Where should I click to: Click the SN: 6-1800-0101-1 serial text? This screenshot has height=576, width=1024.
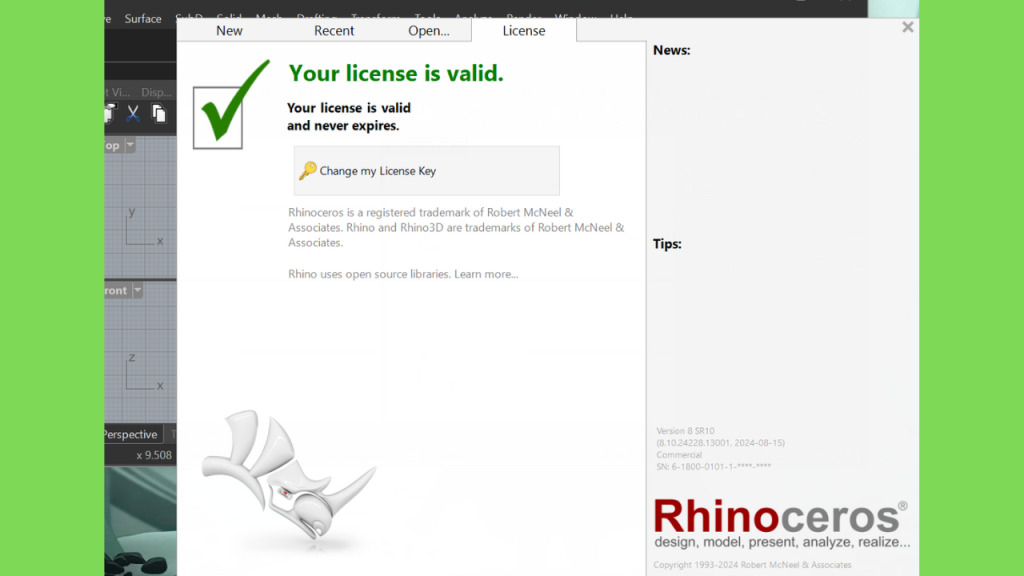[x=713, y=466]
